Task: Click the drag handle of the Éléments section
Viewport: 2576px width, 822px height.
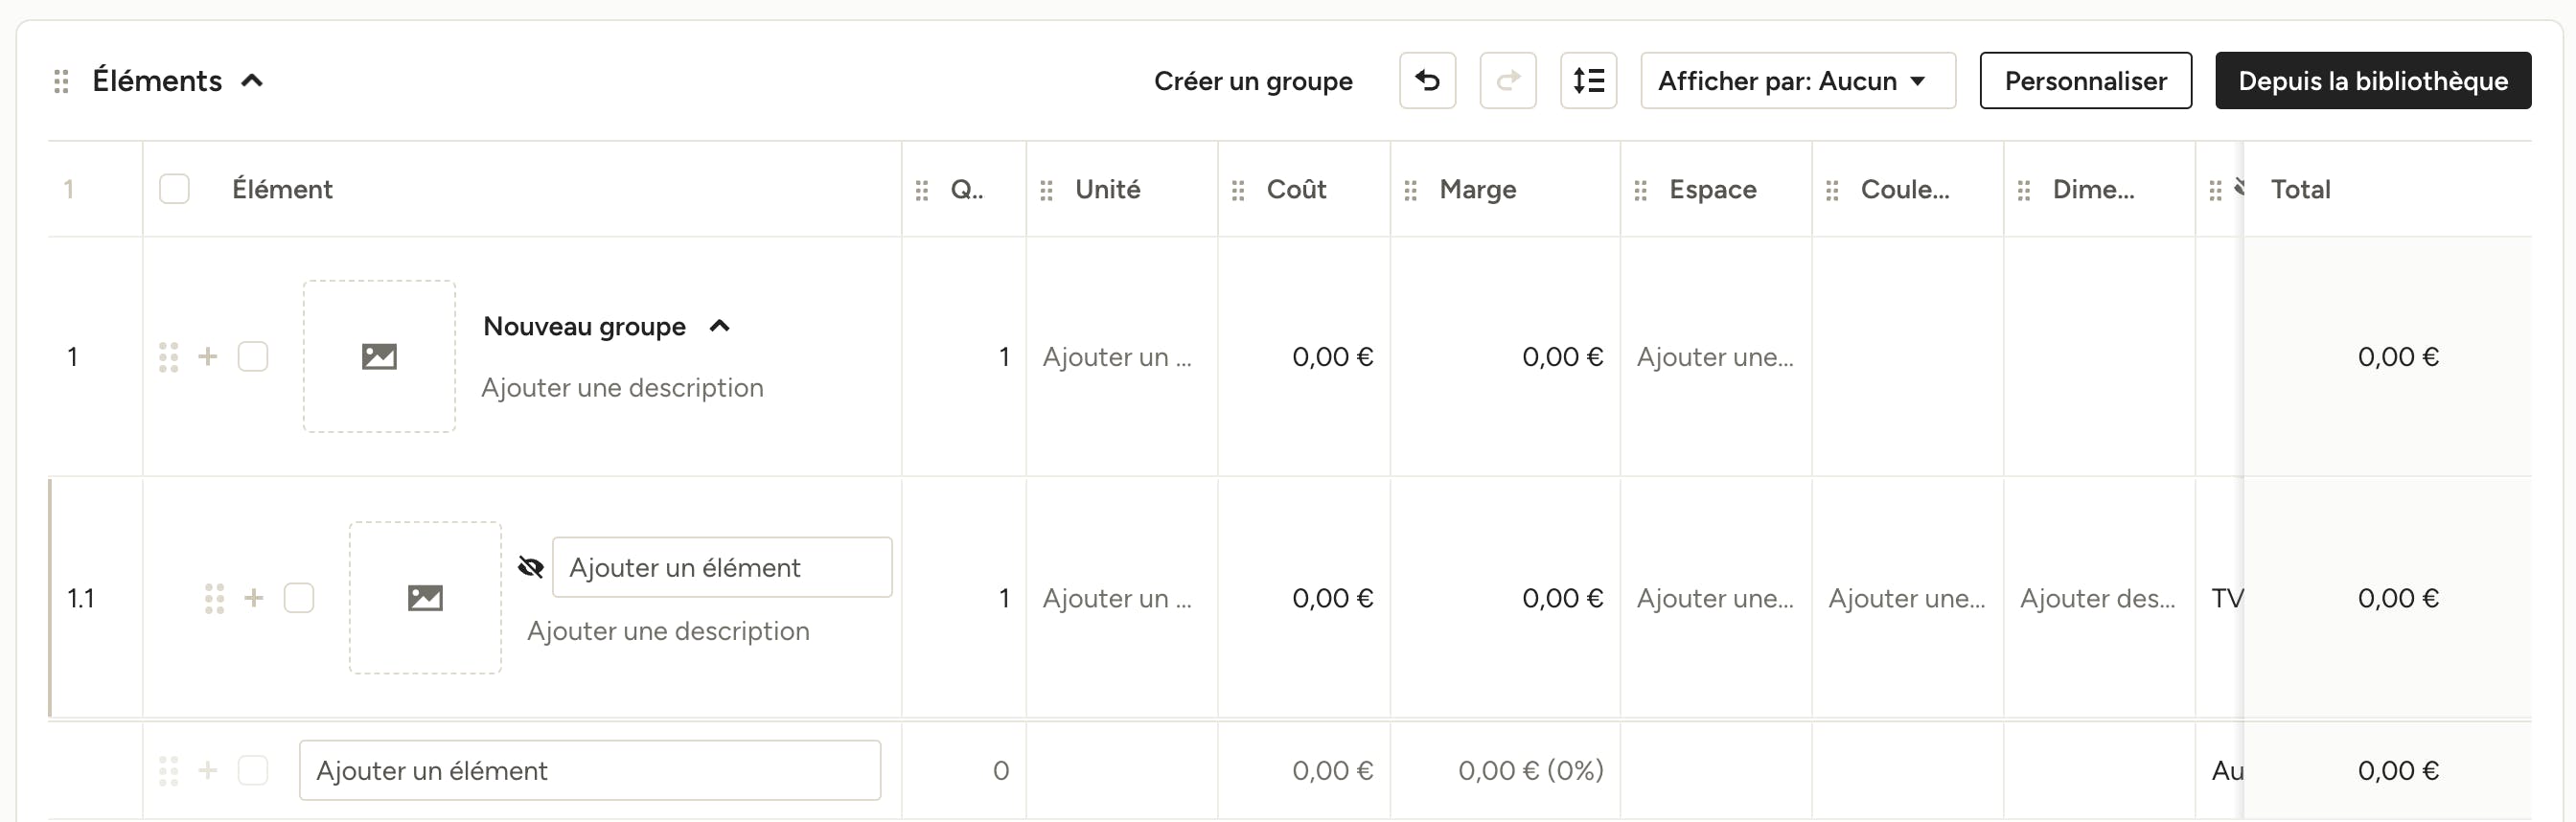Action: click(61, 81)
